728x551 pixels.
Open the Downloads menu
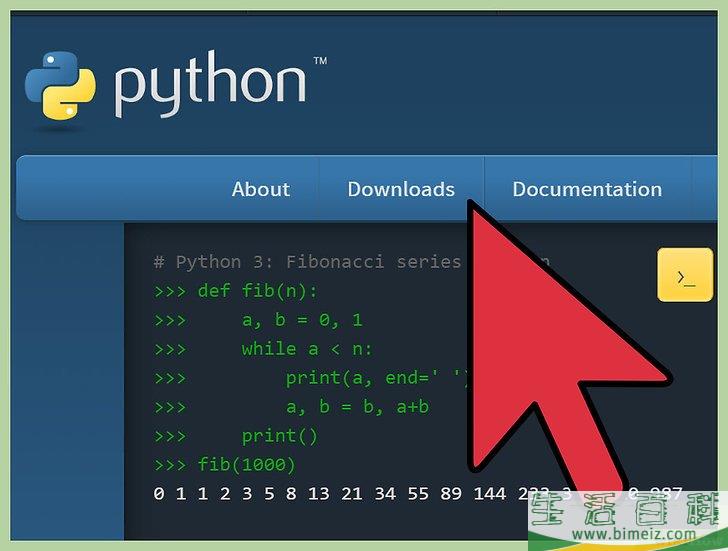coord(401,189)
